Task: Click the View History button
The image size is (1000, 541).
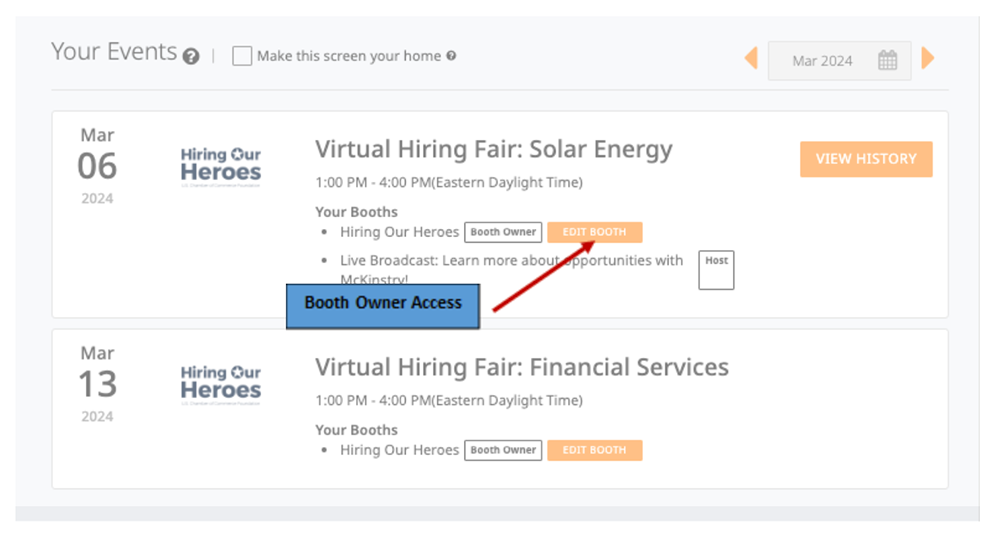Action: pyautogui.click(x=866, y=159)
